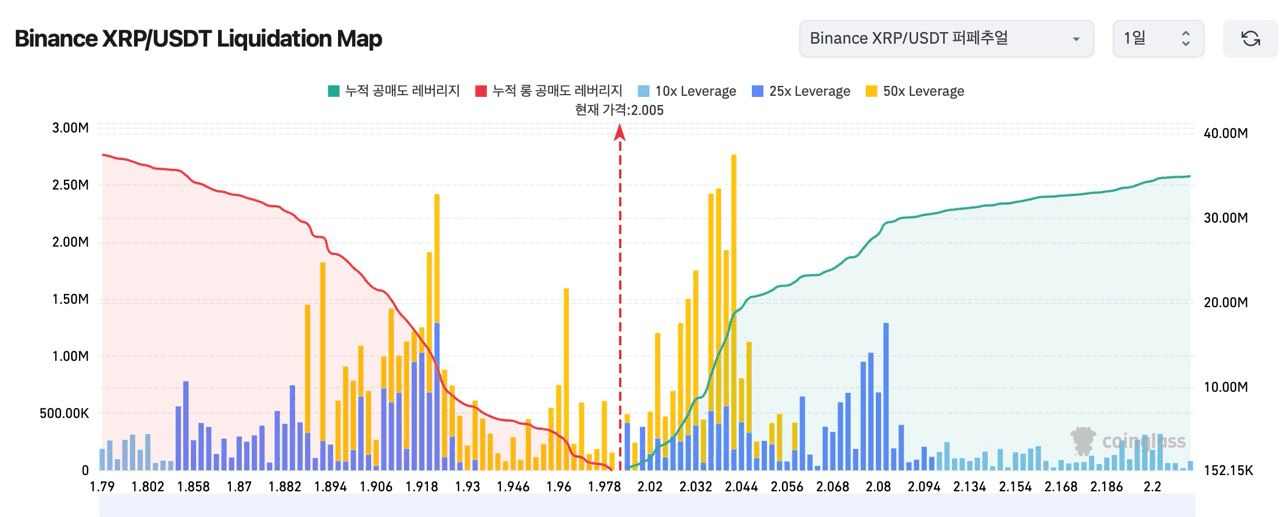Click the 2.02 price axis label
Screen dimensions: 1280x517
[x=650, y=487]
